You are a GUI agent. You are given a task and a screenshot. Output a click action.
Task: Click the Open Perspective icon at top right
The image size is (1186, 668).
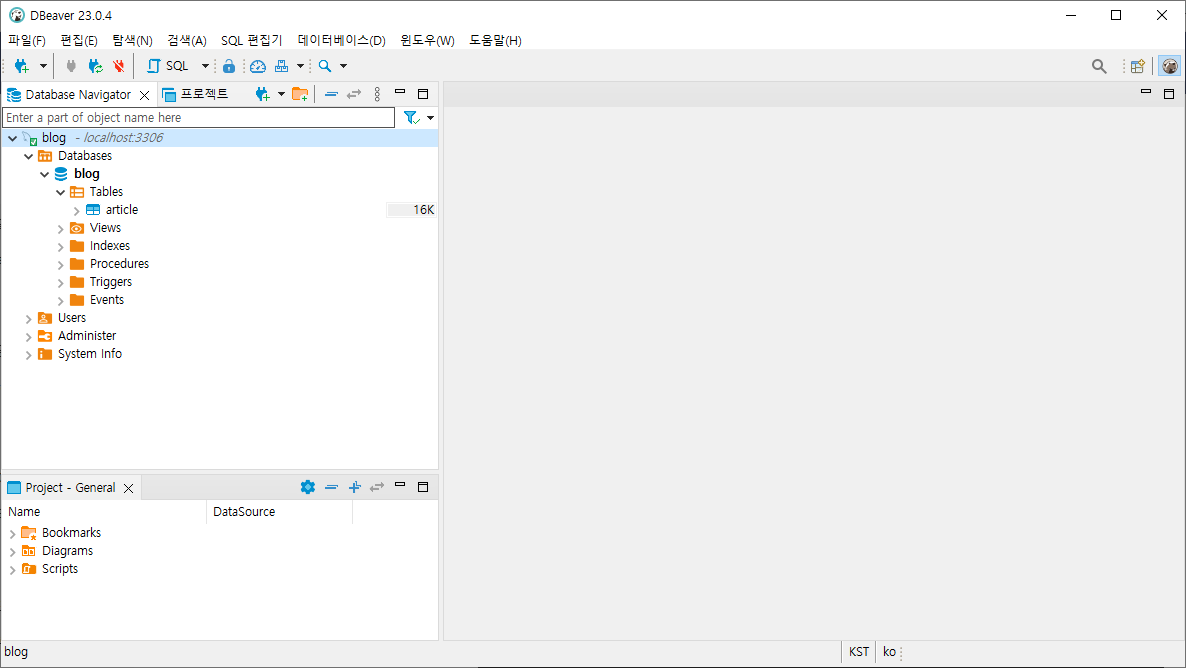pyautogui.click(x=1138, y=67)
